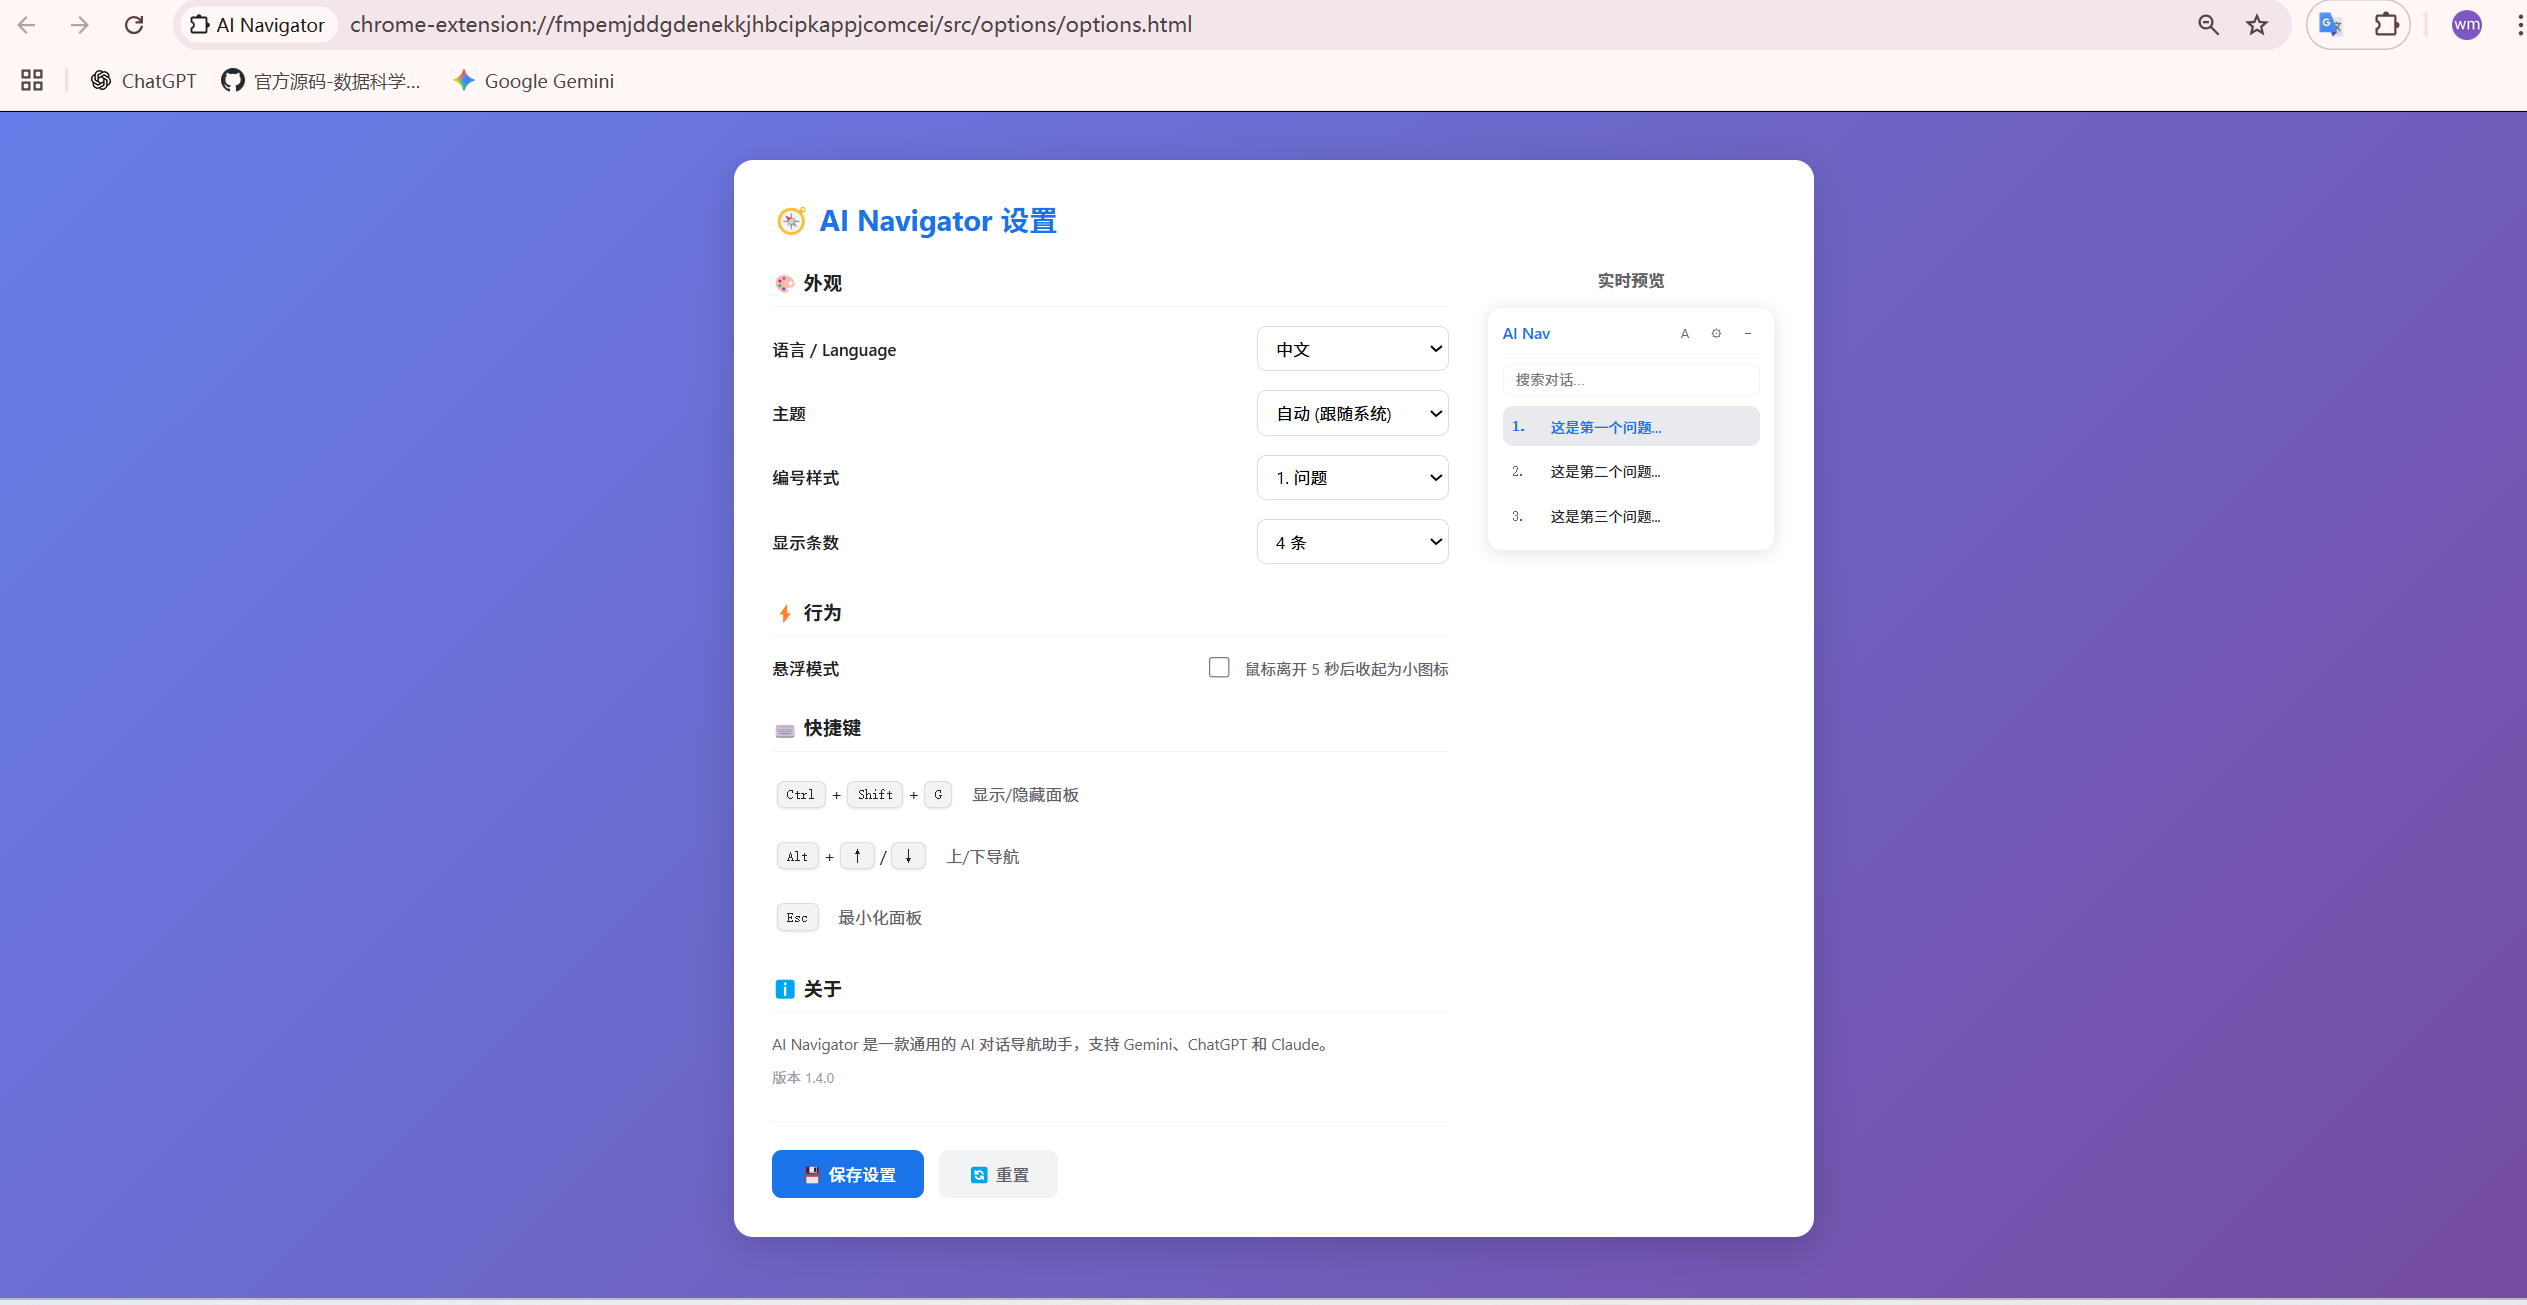Image resolution: width=2527 pixels, height=1305 pixels.
Task: Click the Reset button
Action: point(998,1174)
